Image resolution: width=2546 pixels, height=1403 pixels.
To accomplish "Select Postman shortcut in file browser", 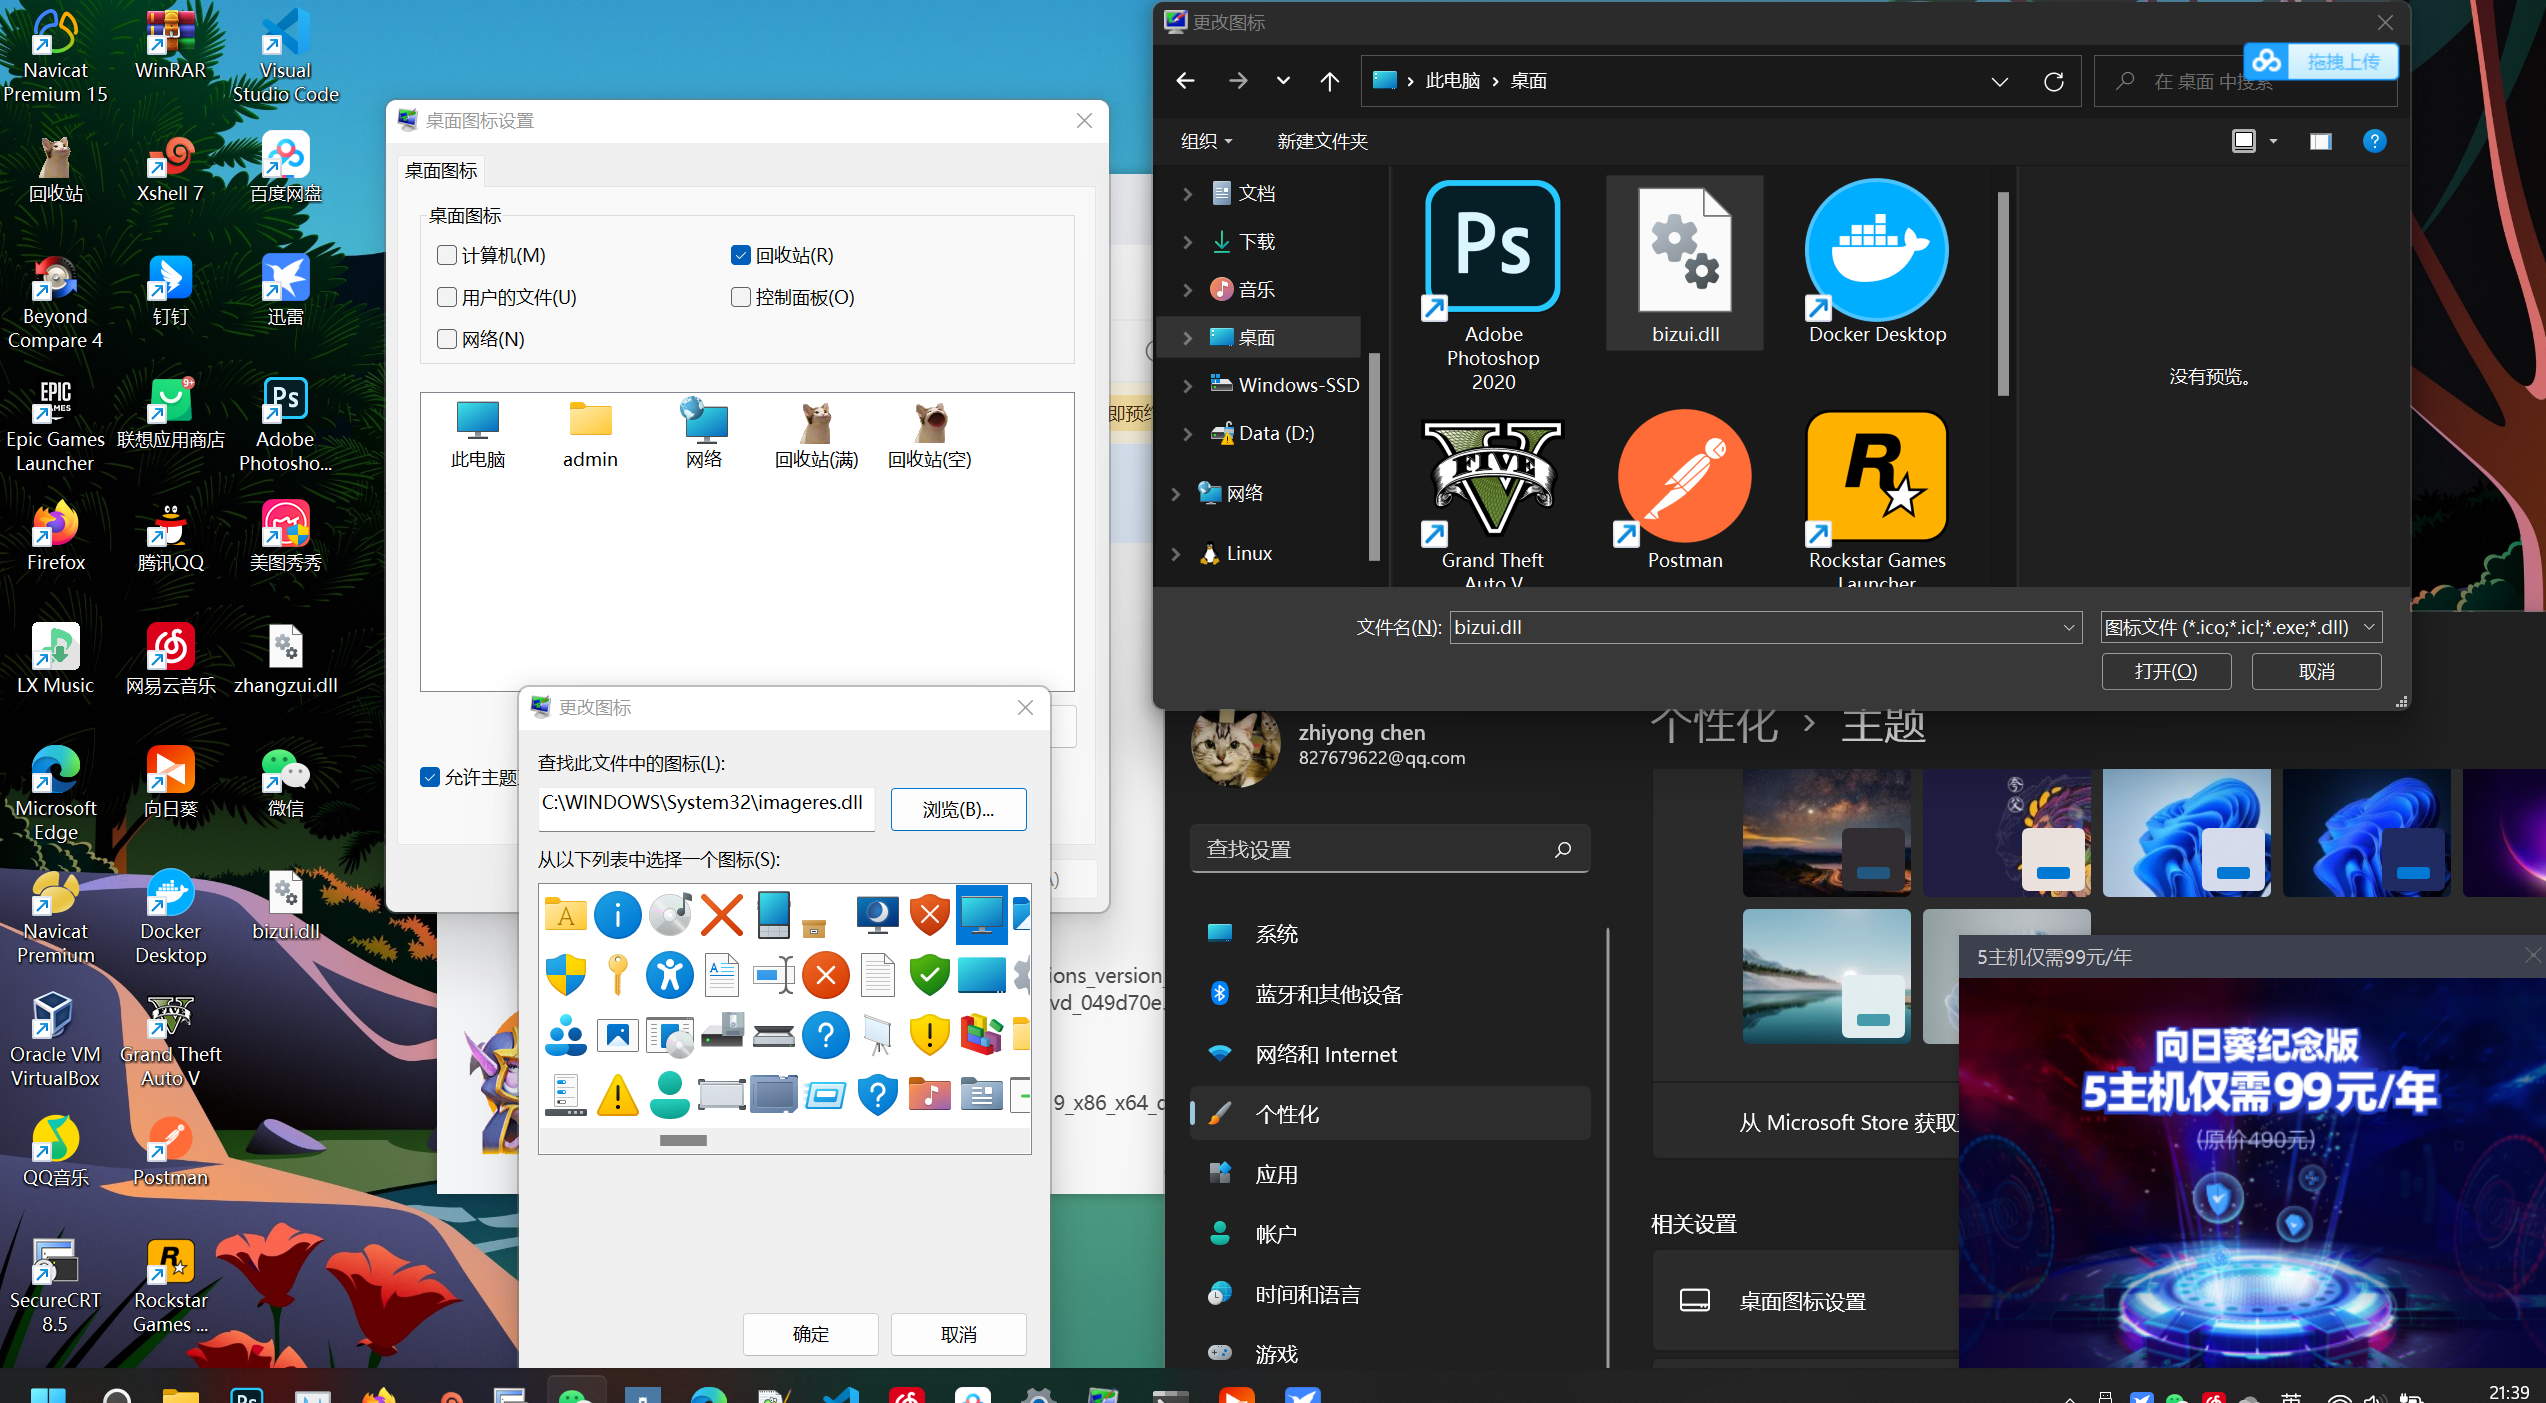I will 1685,492.
